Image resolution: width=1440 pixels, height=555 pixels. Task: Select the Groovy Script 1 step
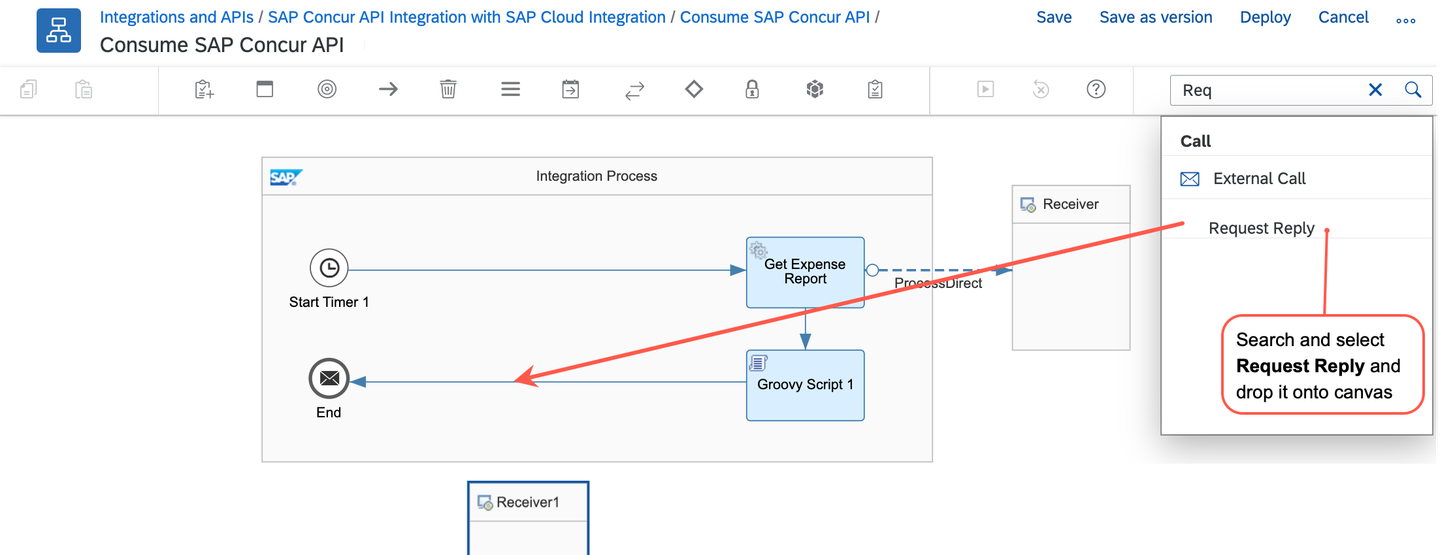(805, 385)
